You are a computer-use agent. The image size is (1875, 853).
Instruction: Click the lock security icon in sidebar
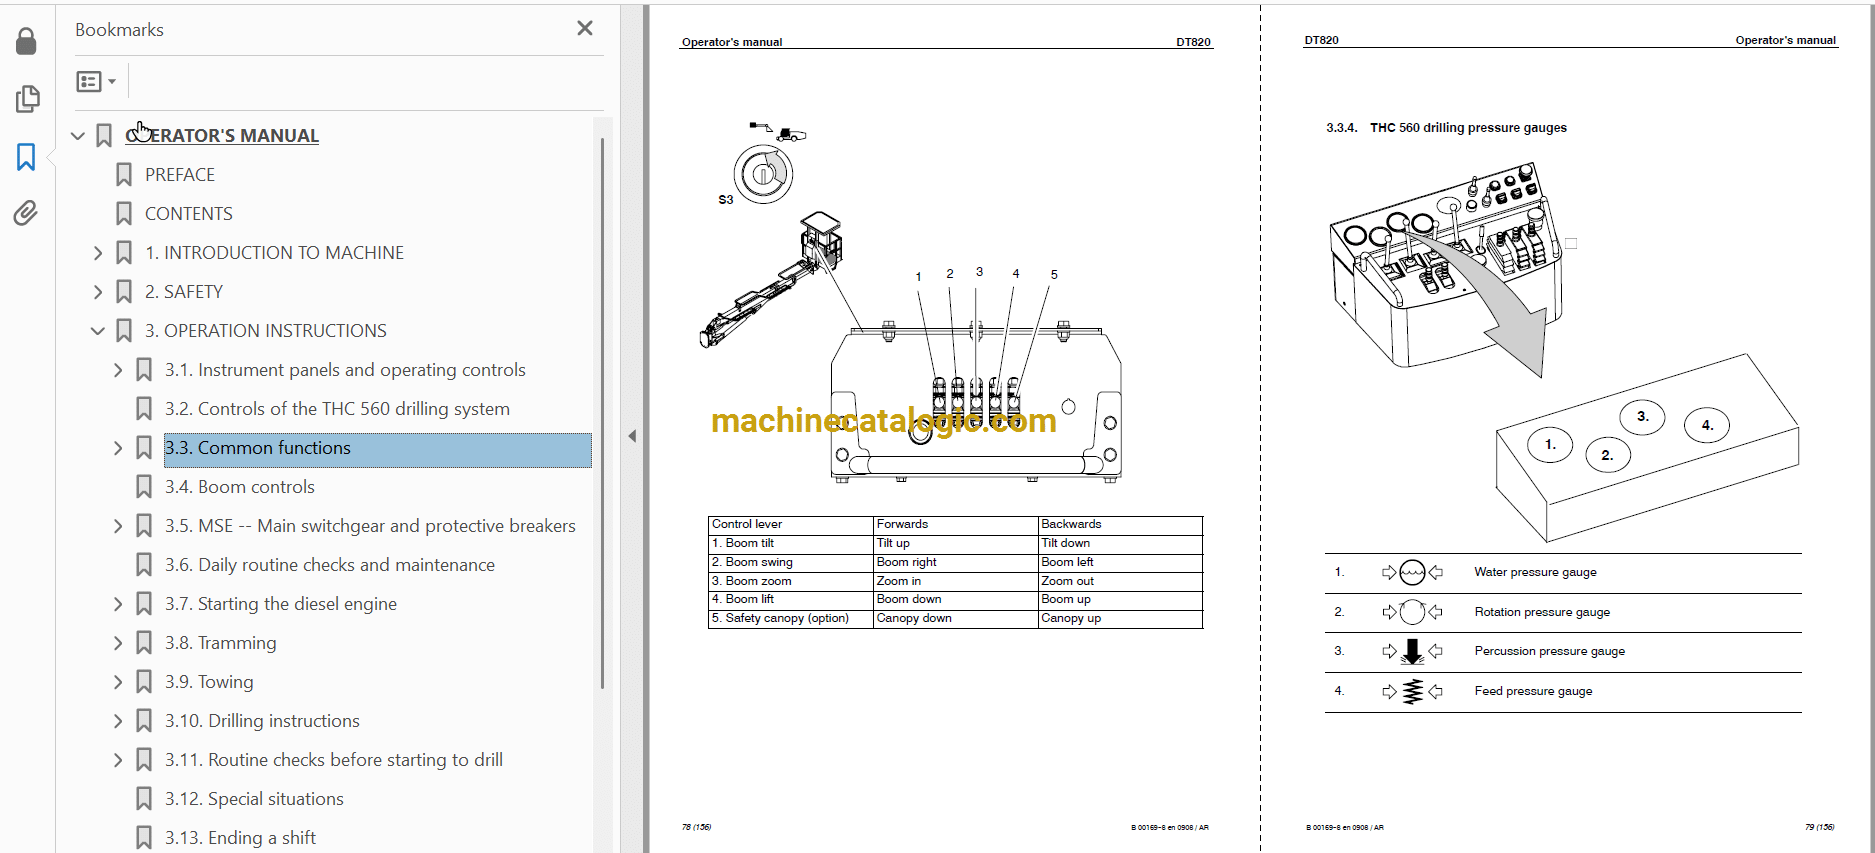pos(27,41)
